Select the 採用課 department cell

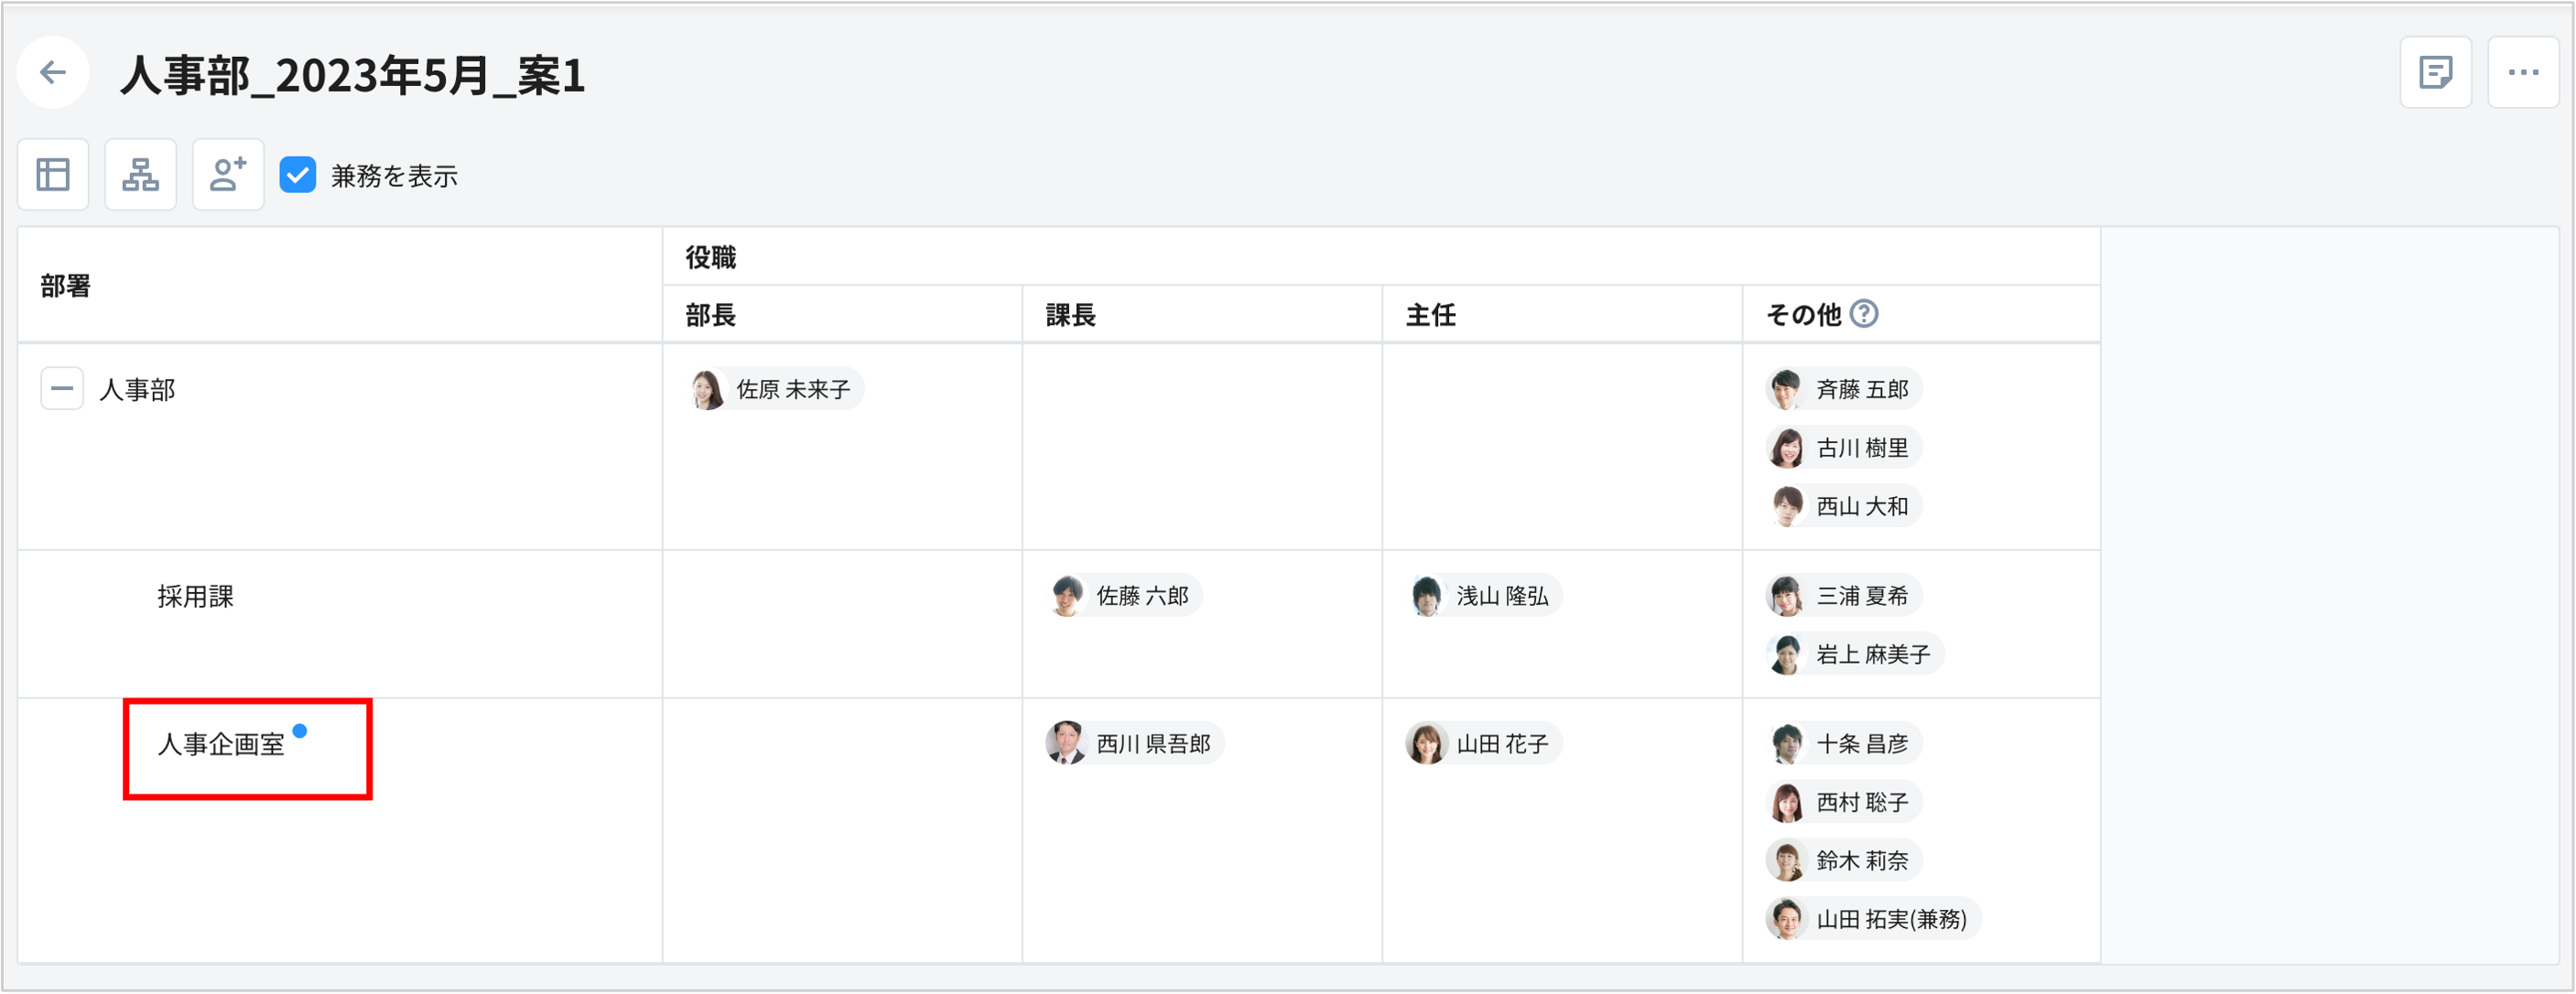tap(196, 596)
